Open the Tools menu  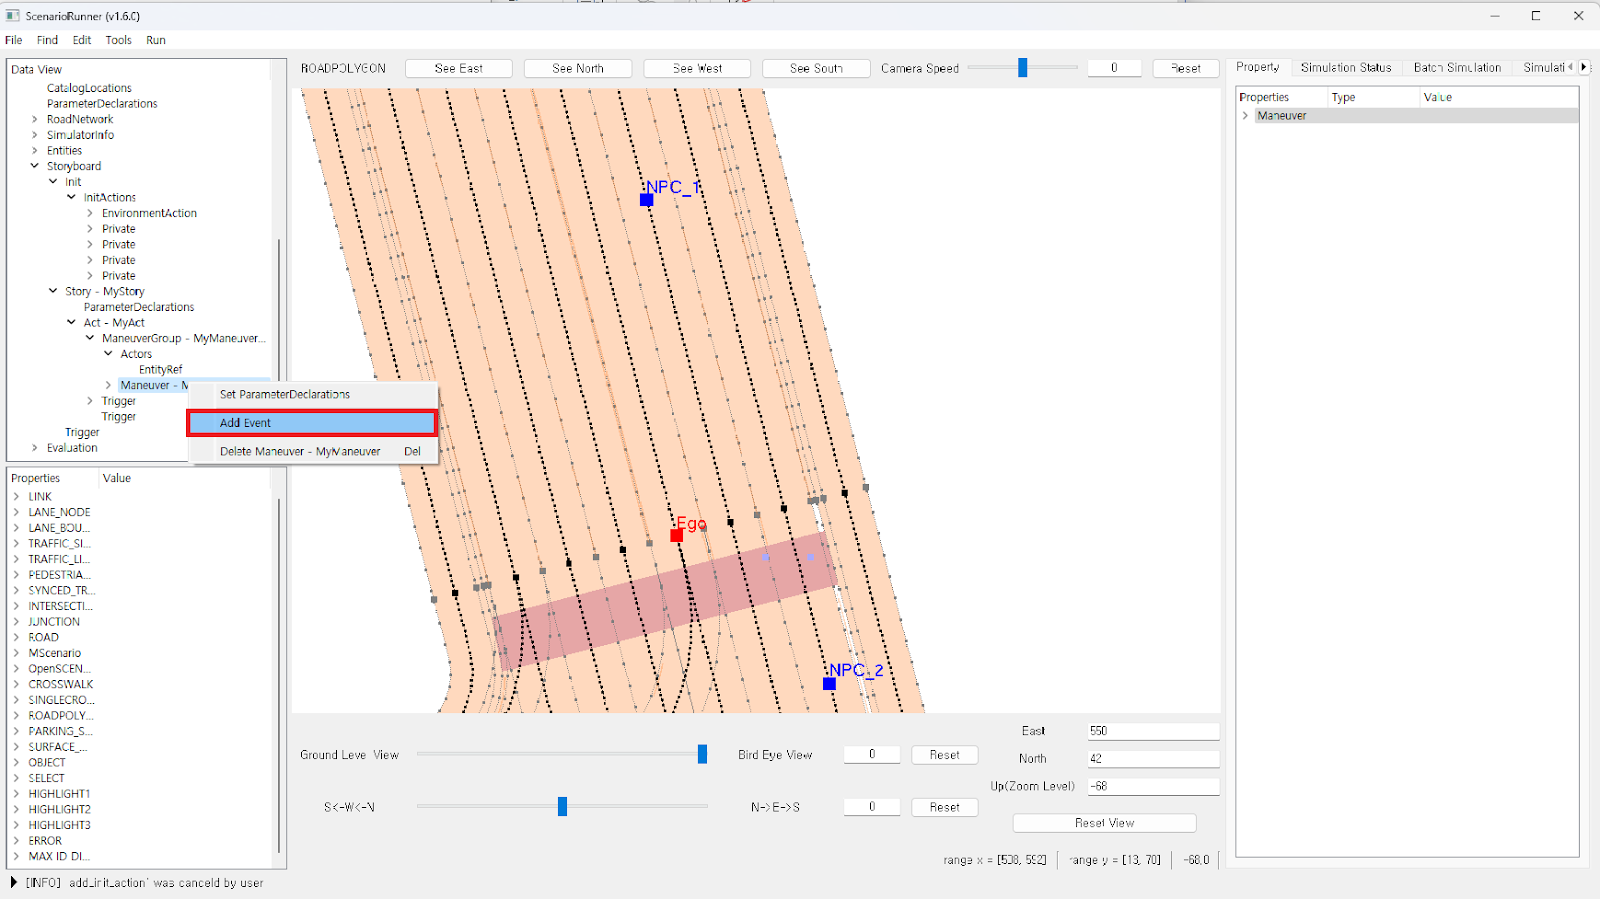[x=118, y=40]
